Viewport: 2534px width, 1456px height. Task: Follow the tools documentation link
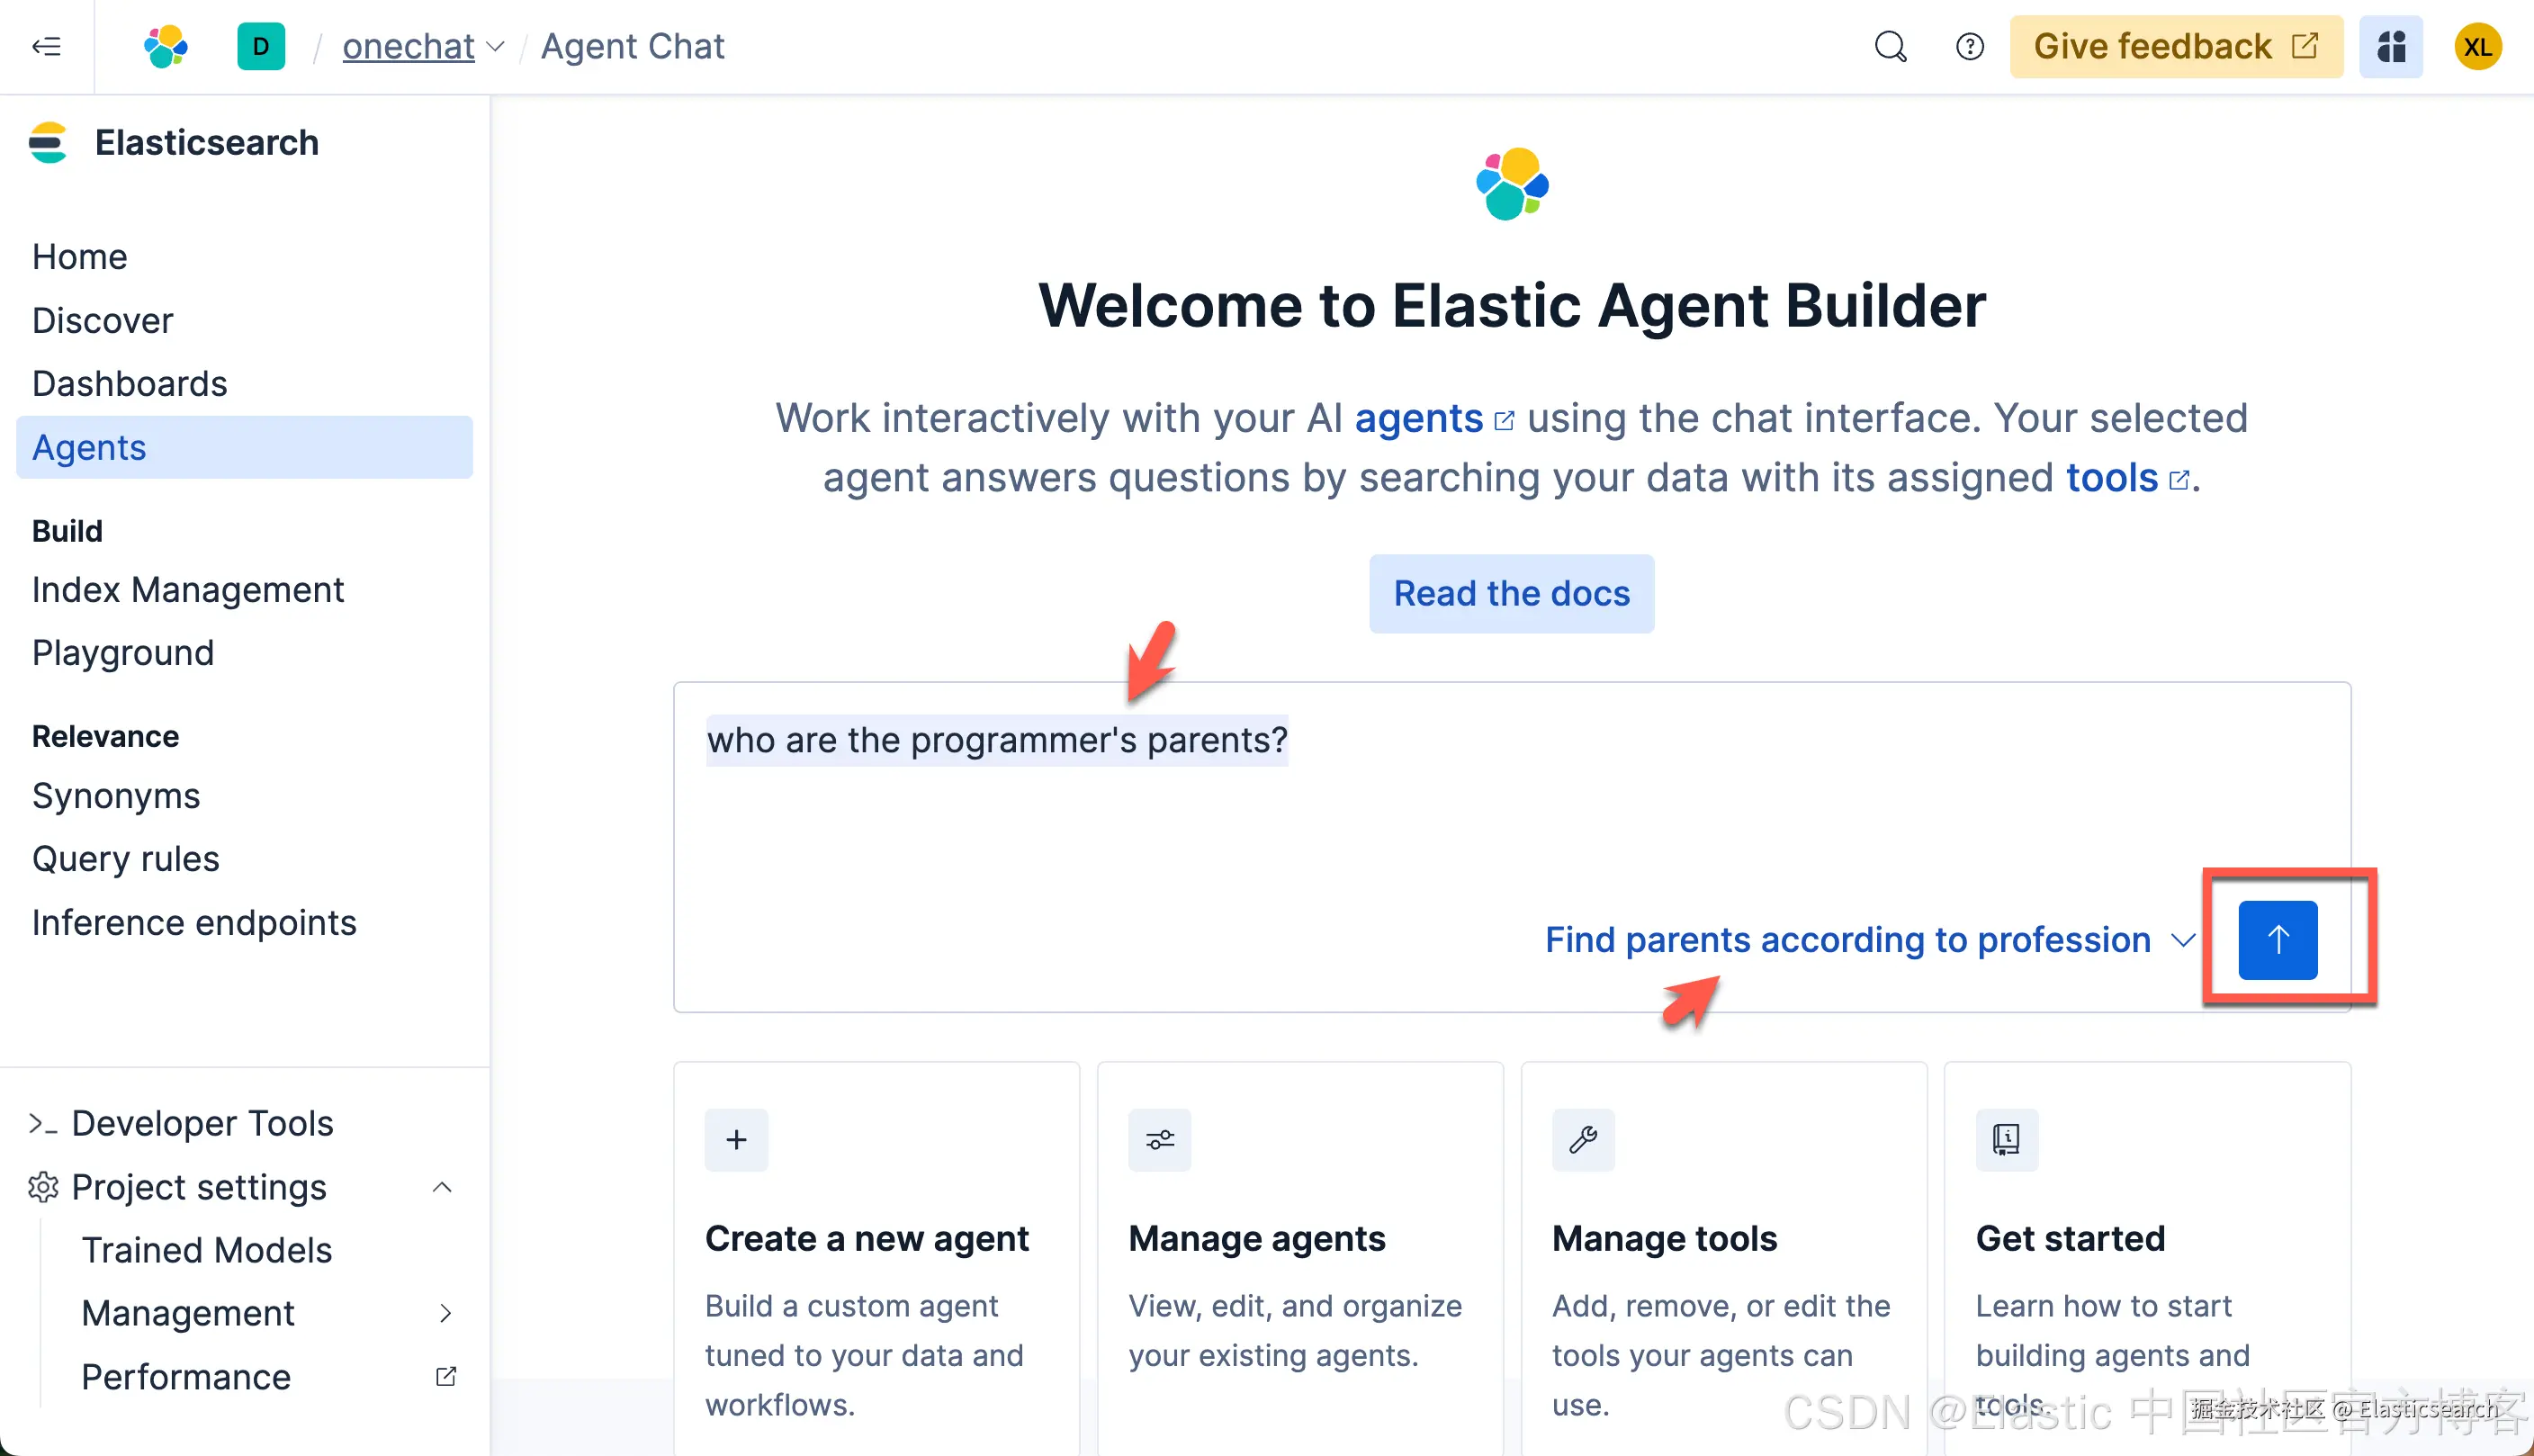pos(2128,478)
